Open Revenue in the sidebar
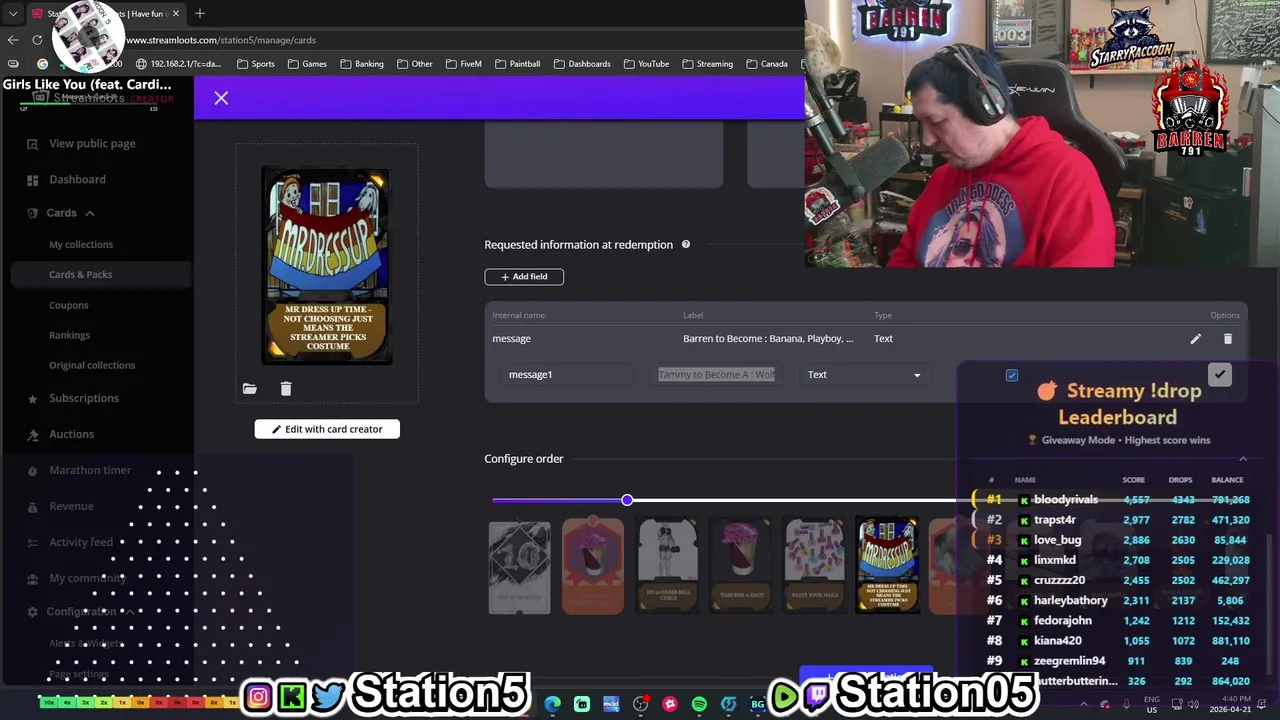 coord(71,507)
